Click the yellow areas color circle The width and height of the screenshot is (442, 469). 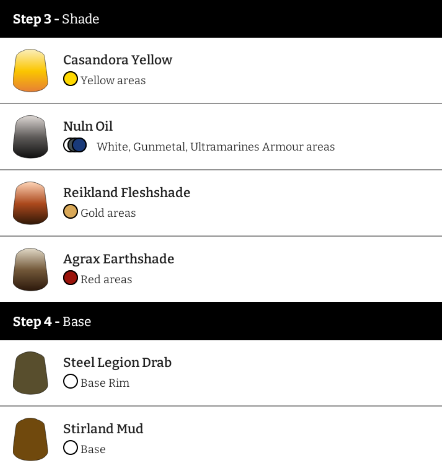click(70, 79)
